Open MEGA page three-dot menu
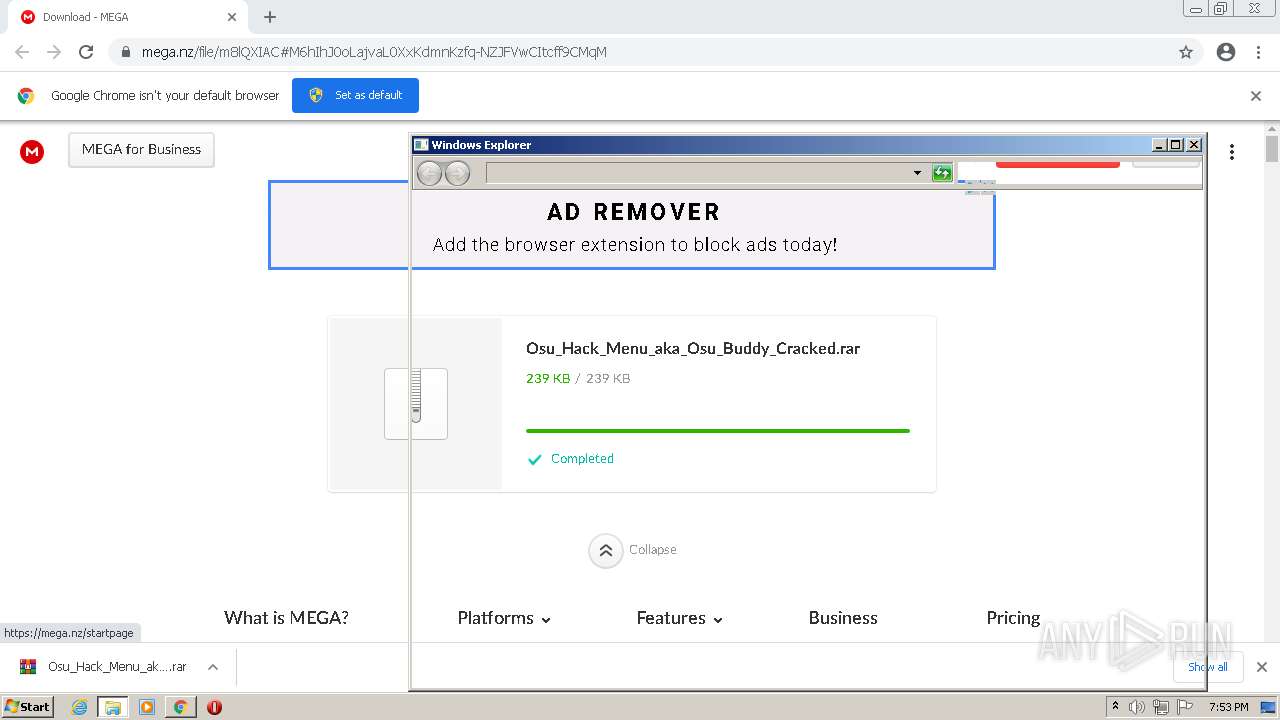 click(1232, 152)
